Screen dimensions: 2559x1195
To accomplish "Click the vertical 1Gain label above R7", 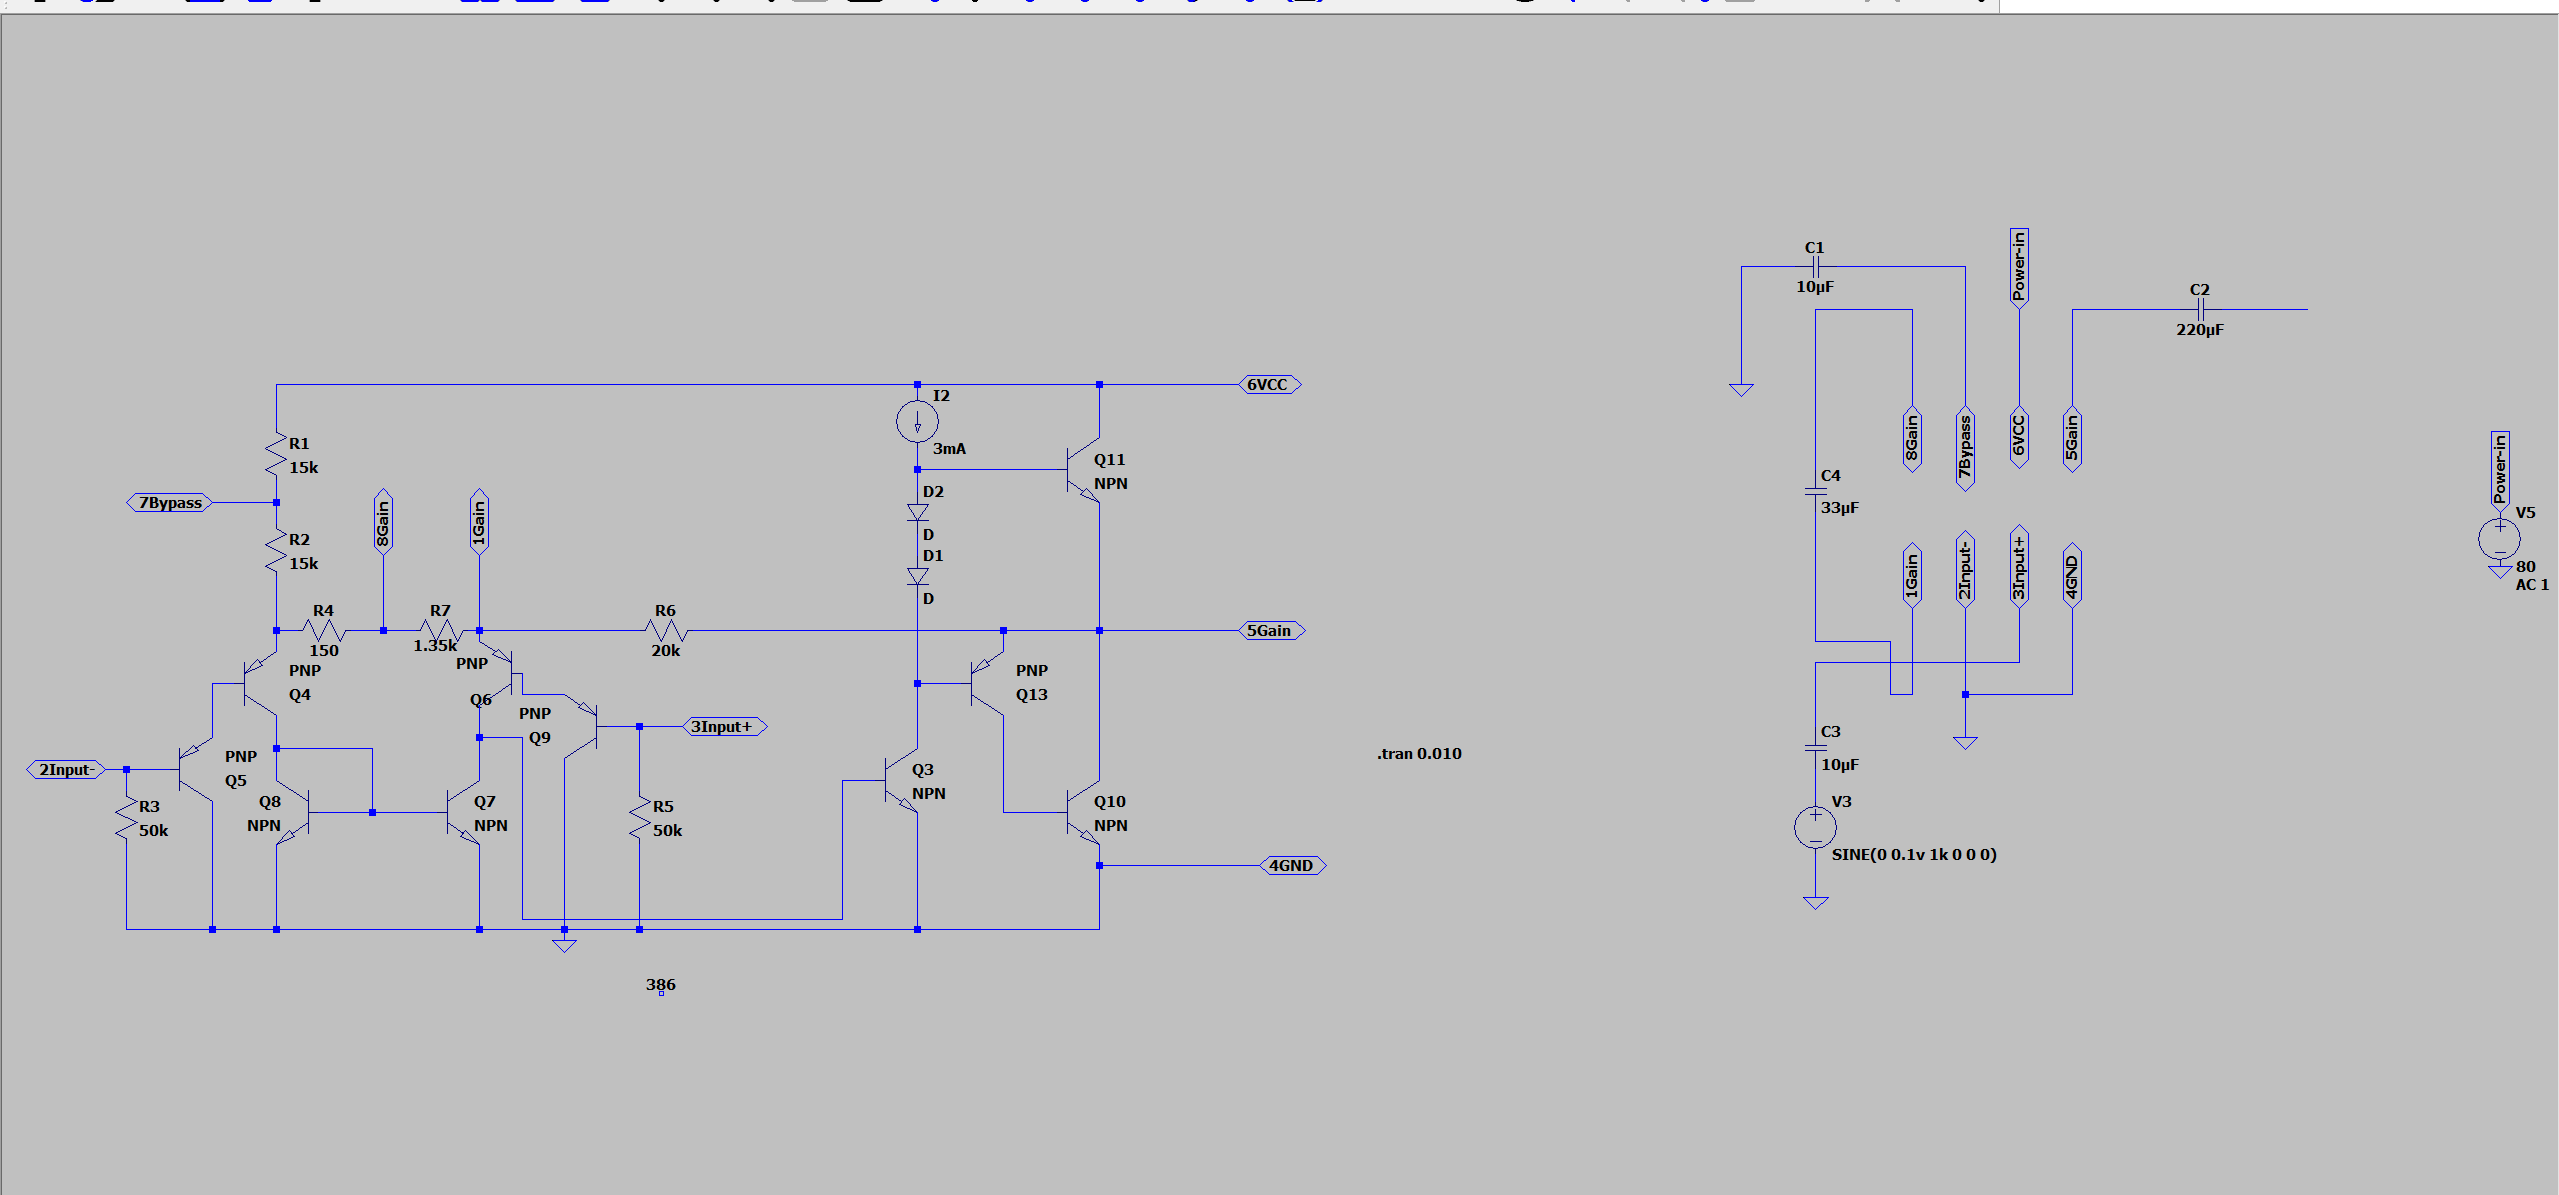I will (x=479, y=522).
